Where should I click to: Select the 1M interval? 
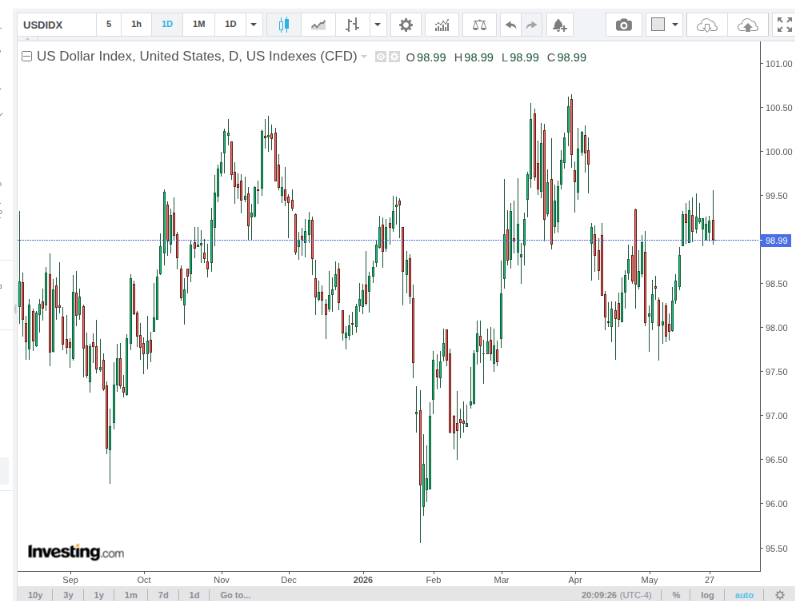(x=199, y=24)
